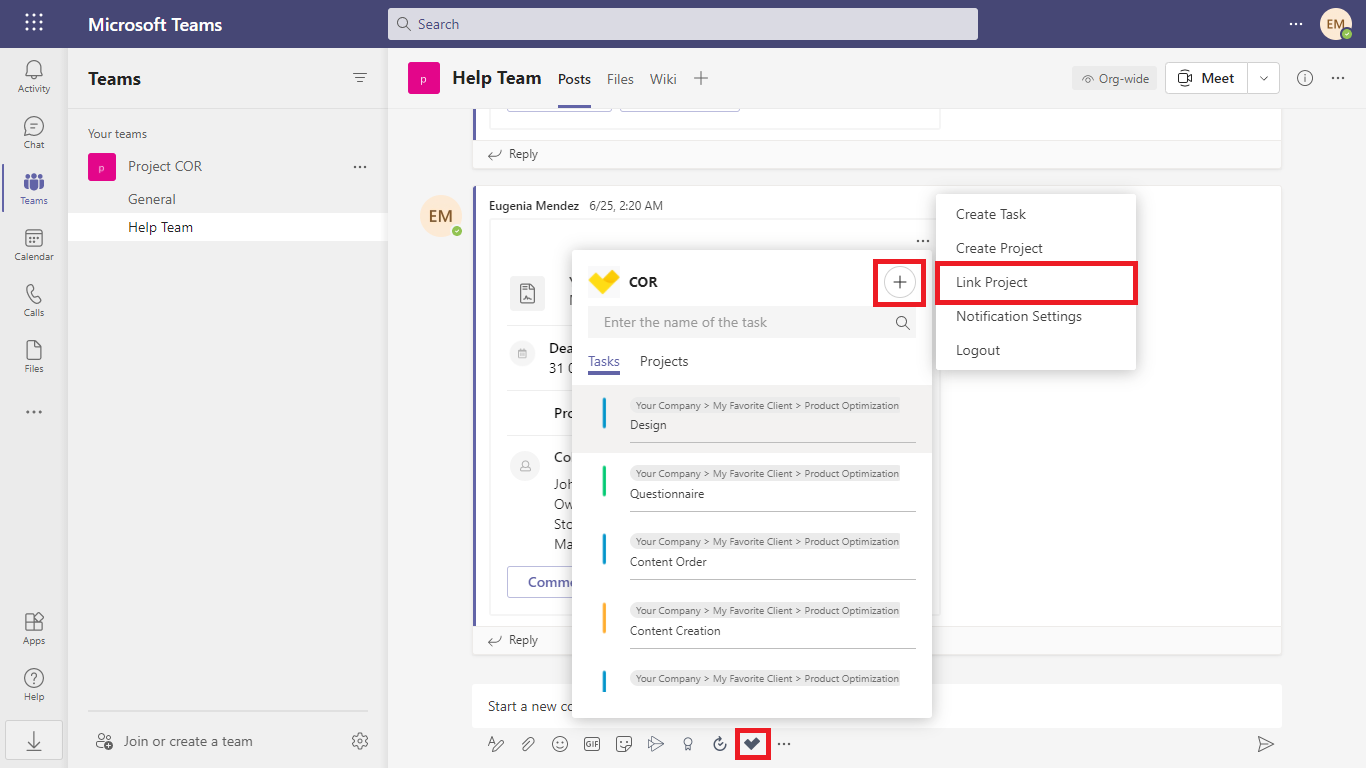Open the Activity feed

[x=34, y=76]
